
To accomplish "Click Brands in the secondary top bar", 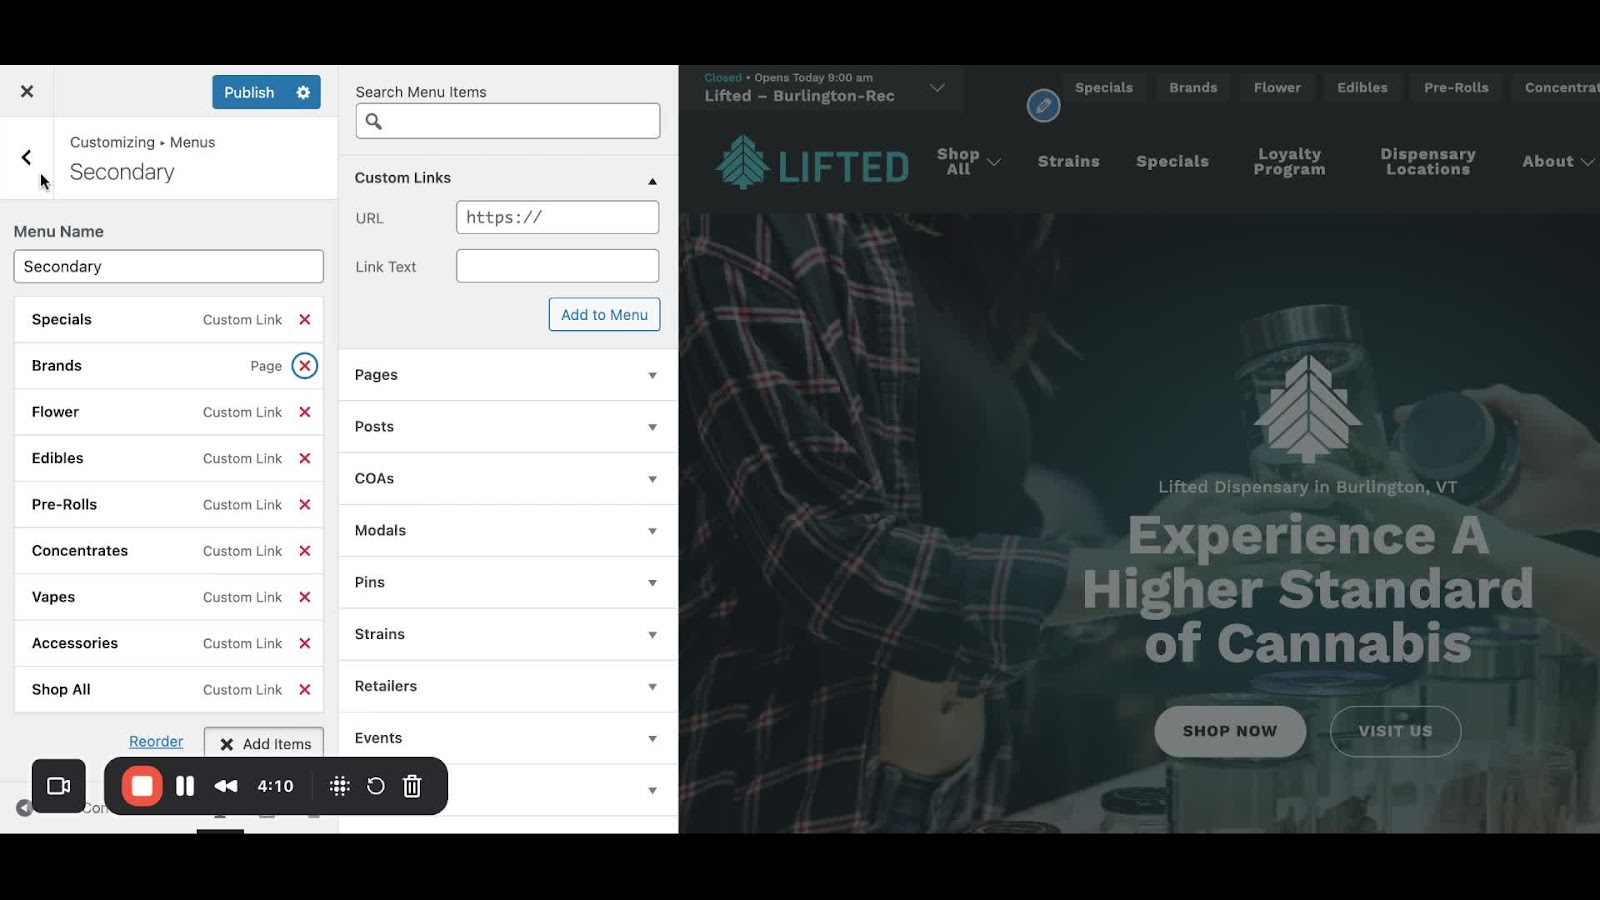I will coord(1193,88).
